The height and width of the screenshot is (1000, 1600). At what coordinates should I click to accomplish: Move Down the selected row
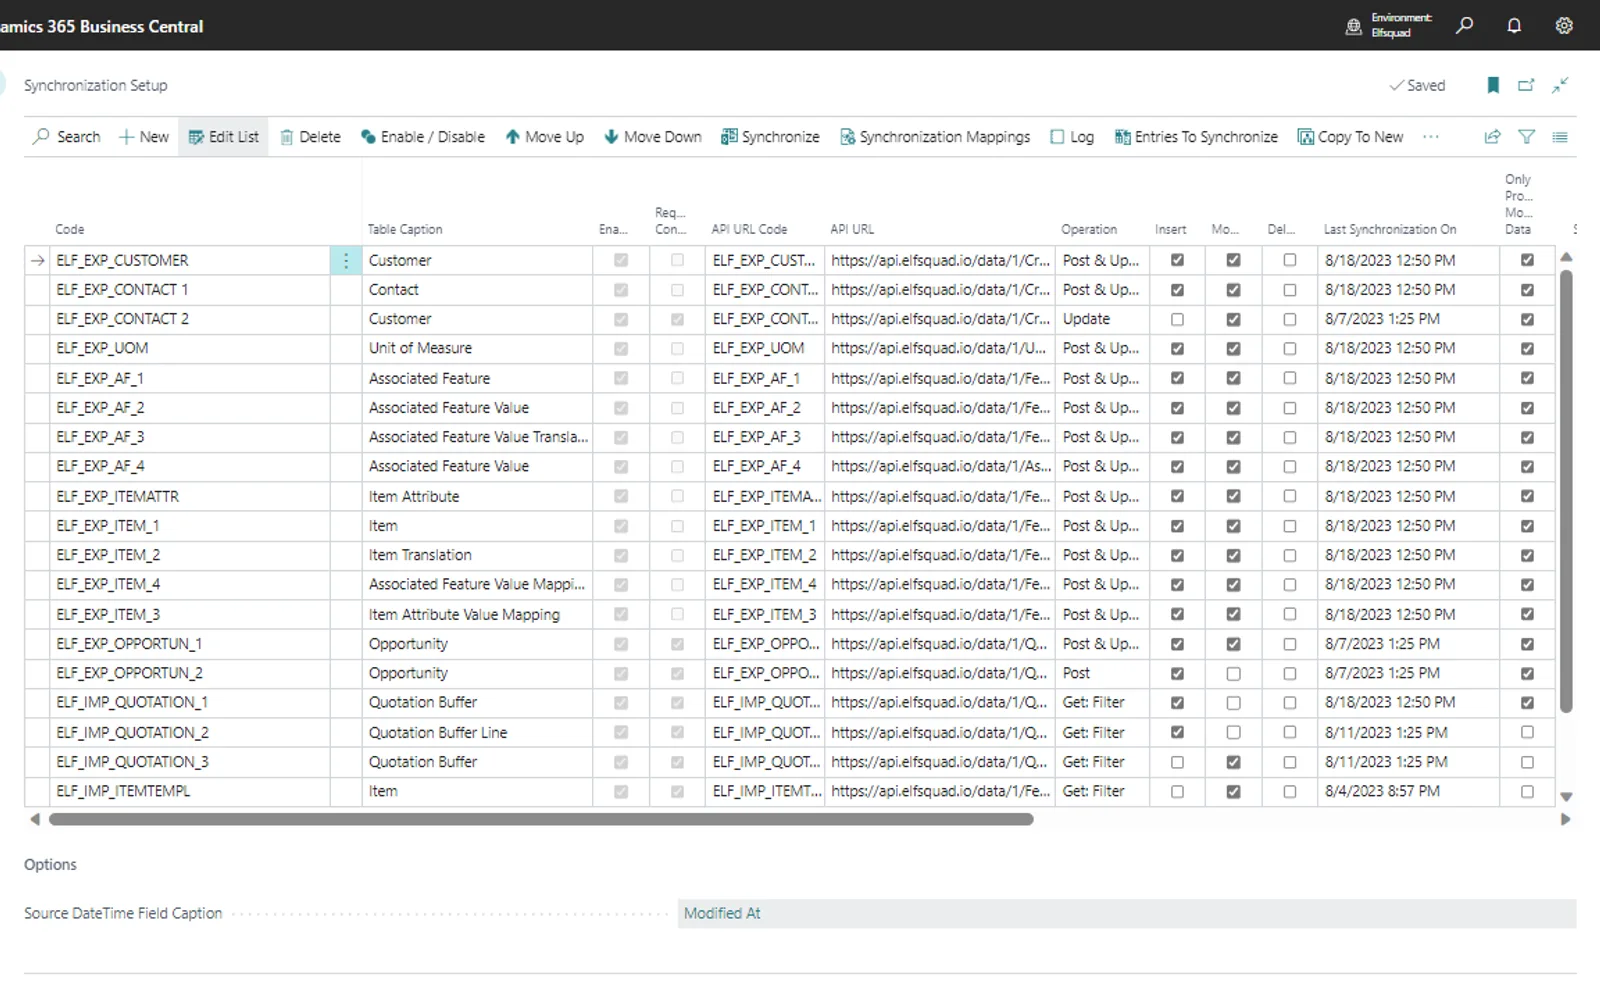(x=653, y=137)
